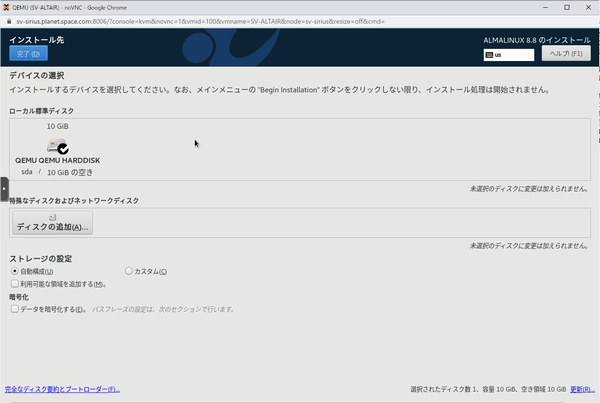
Task: Choose the 自動構成 automatic radio button
Action: pos(15,271)
